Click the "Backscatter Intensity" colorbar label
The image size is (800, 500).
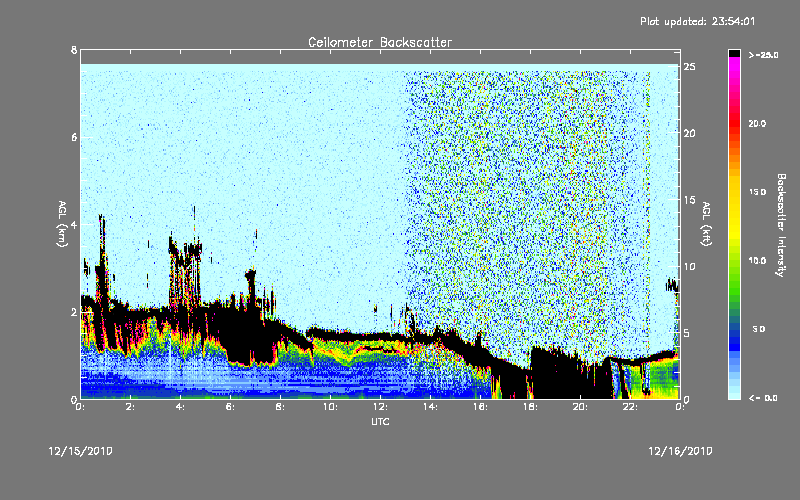click(781, 225)
